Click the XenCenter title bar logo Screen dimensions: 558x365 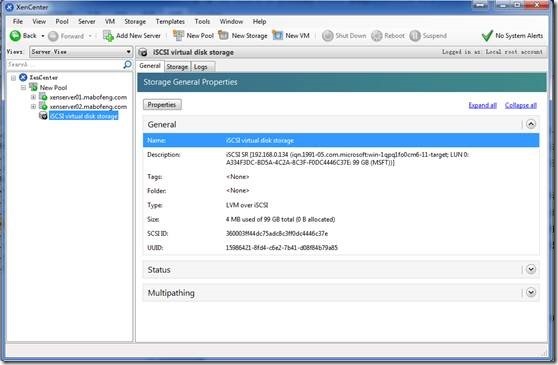(10, 7)
